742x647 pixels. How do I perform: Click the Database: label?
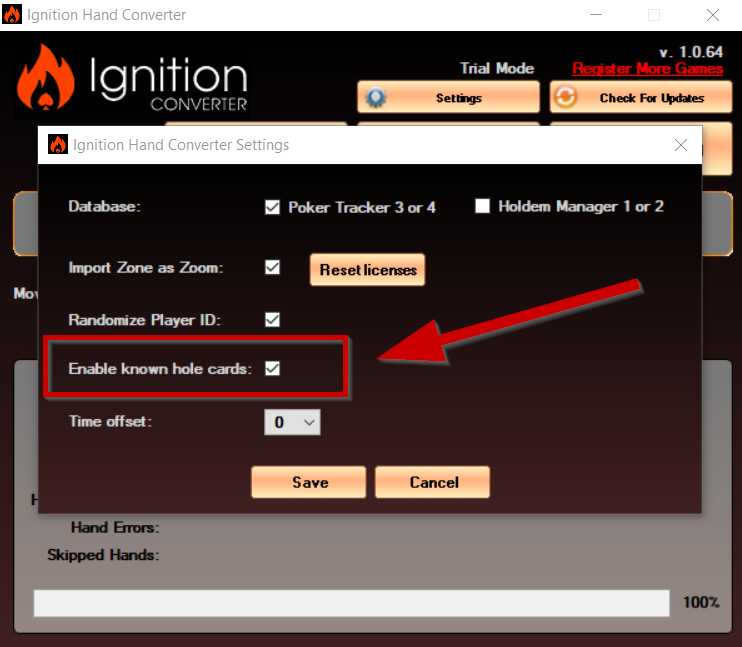(105, 206)
